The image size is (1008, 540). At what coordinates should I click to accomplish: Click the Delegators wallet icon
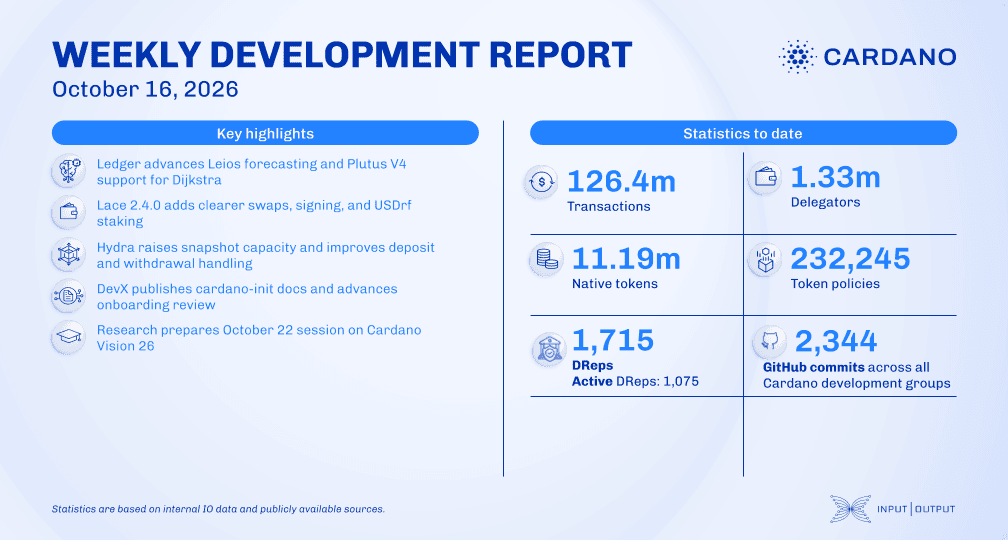point(765,178)
